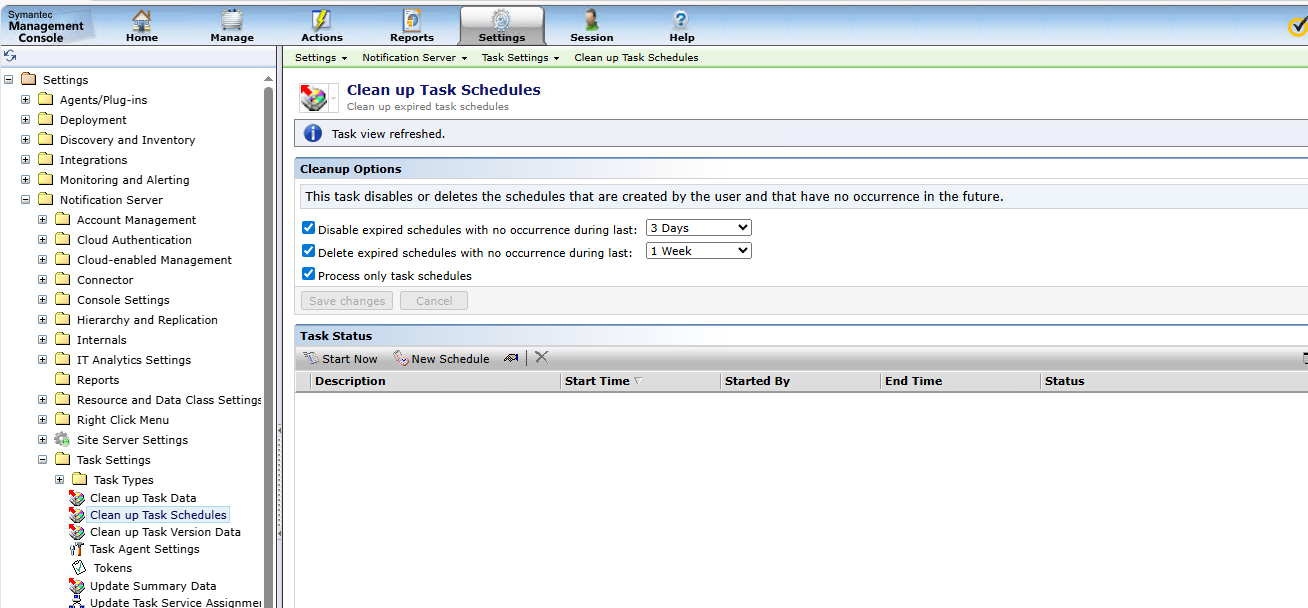
Task: Click the New Schedule icon
Action: tap(400, 358)
